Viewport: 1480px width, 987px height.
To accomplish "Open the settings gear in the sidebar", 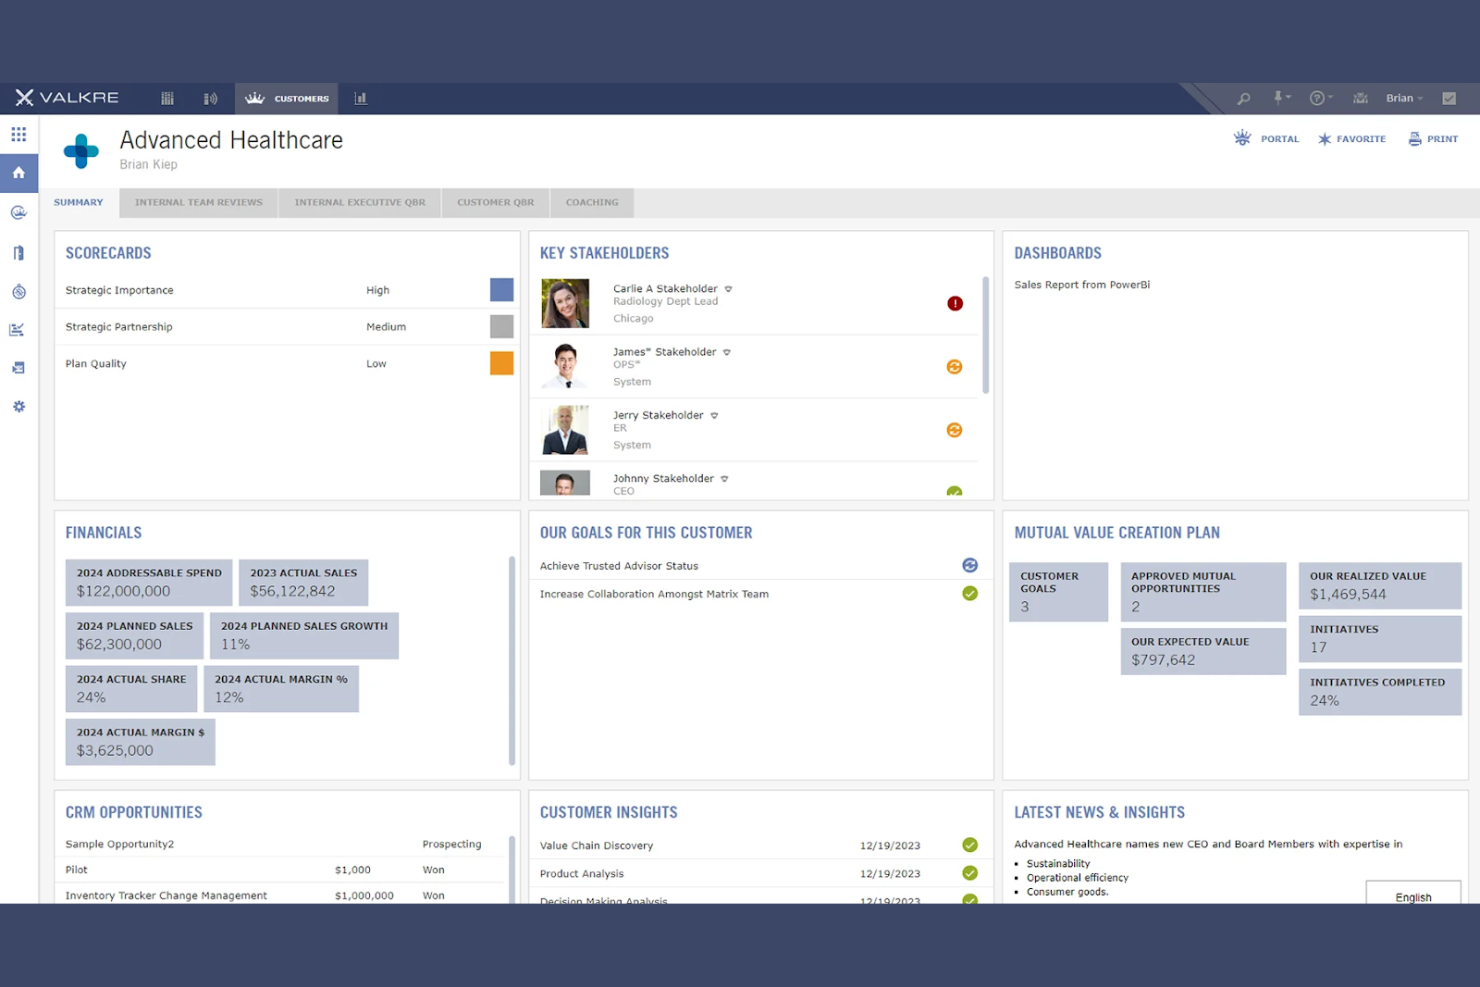I will pyautogui.click(x=18, y=406).
